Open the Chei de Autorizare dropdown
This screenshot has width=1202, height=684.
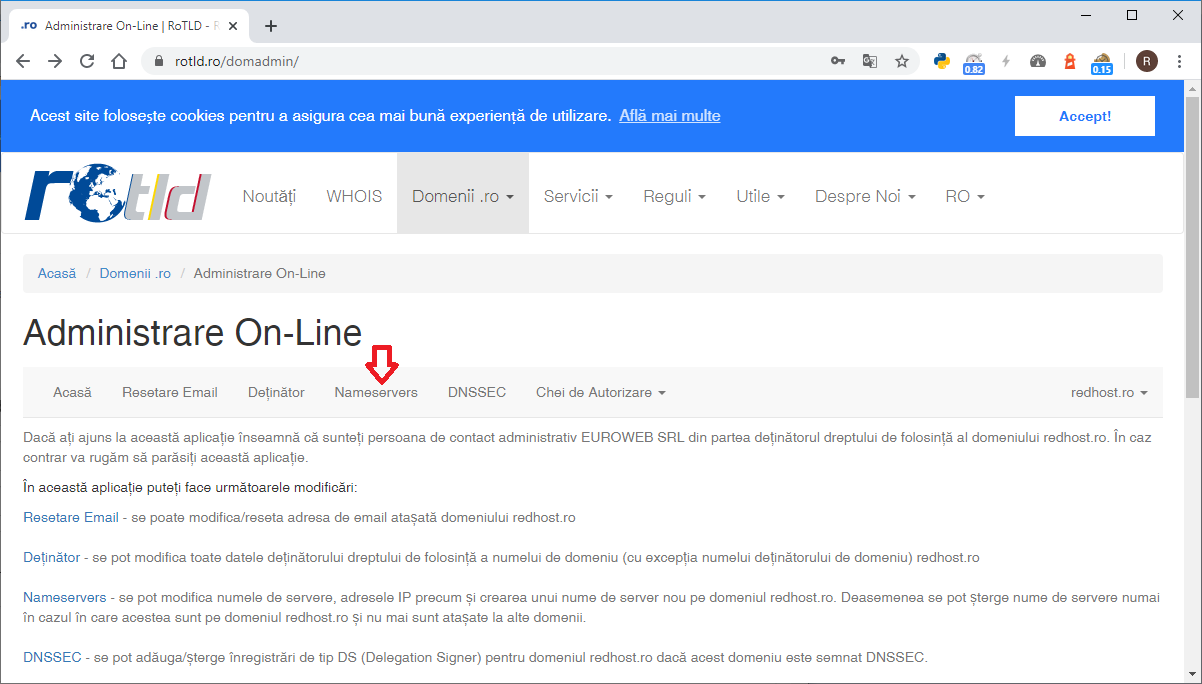pos(600,392)
